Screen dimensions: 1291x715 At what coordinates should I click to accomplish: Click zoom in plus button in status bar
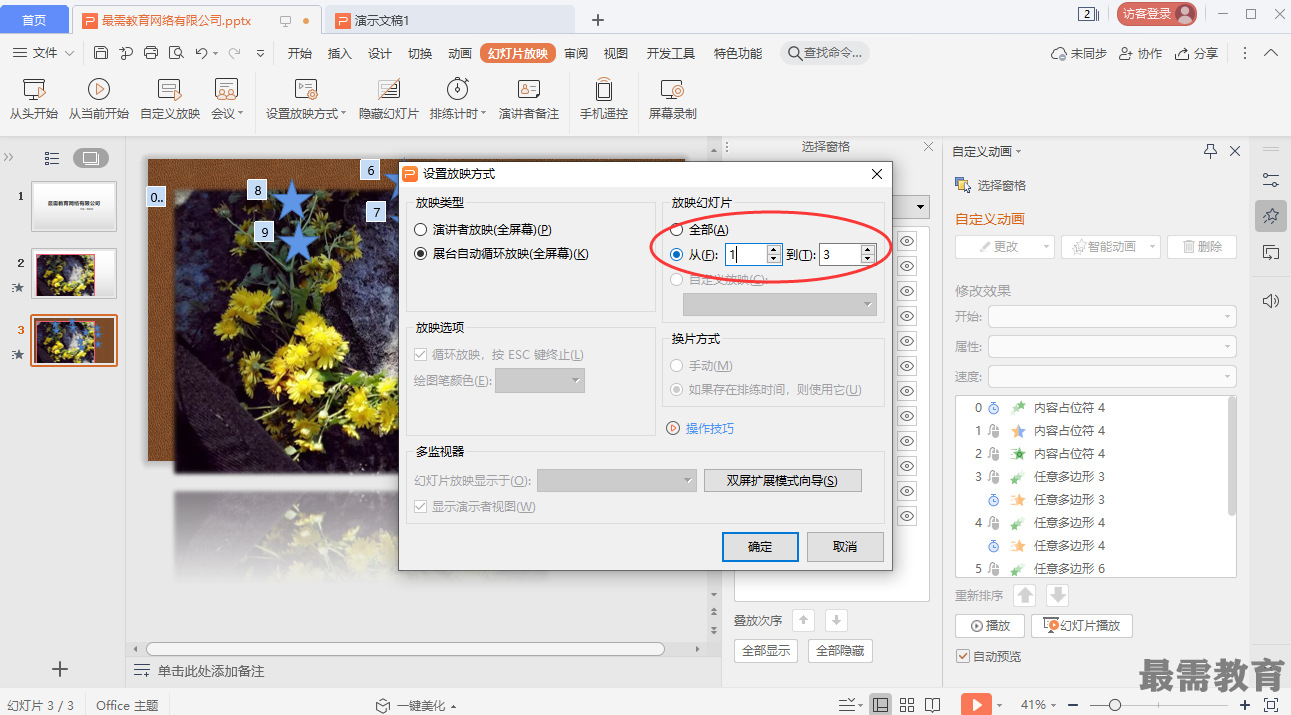coord(1244,705)
